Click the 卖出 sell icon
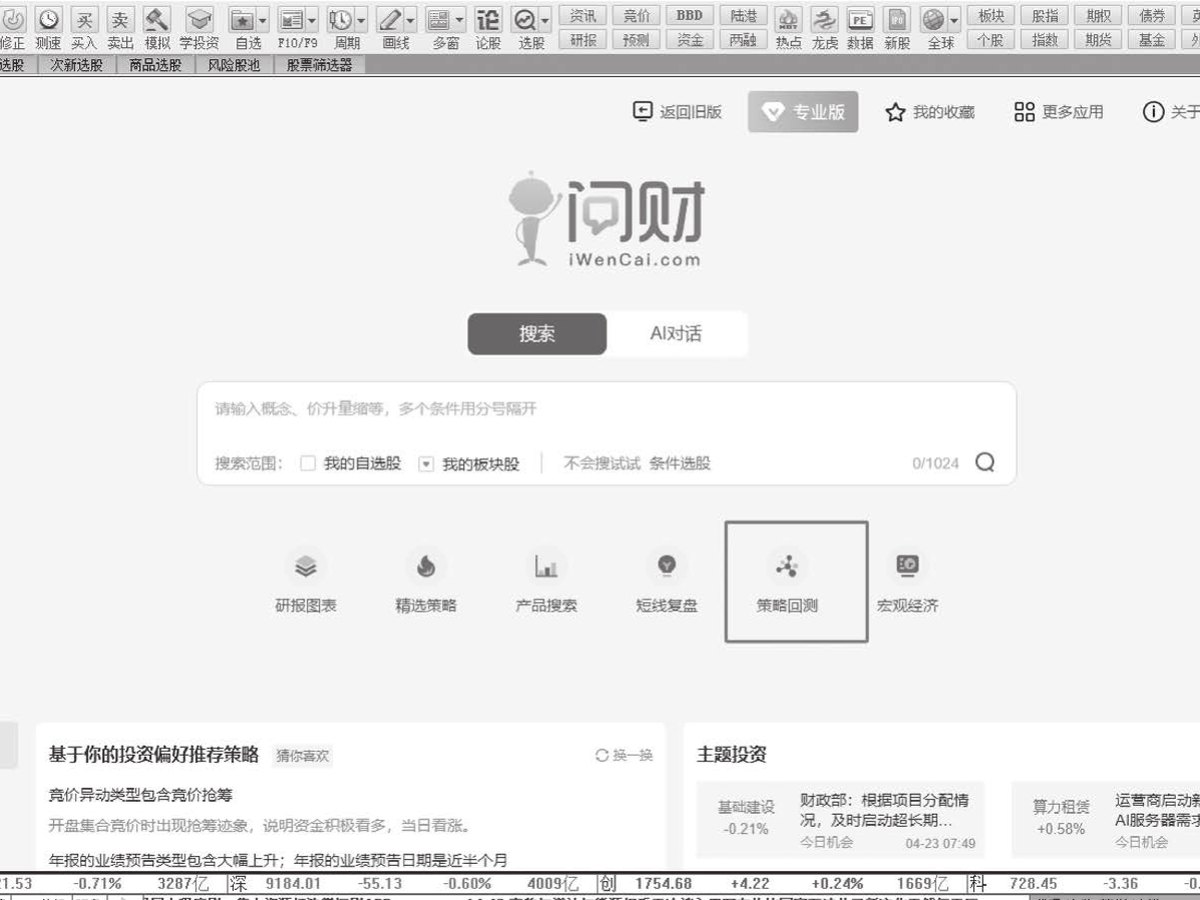This screenshot has width=1200, height=900. pos(120,19)
